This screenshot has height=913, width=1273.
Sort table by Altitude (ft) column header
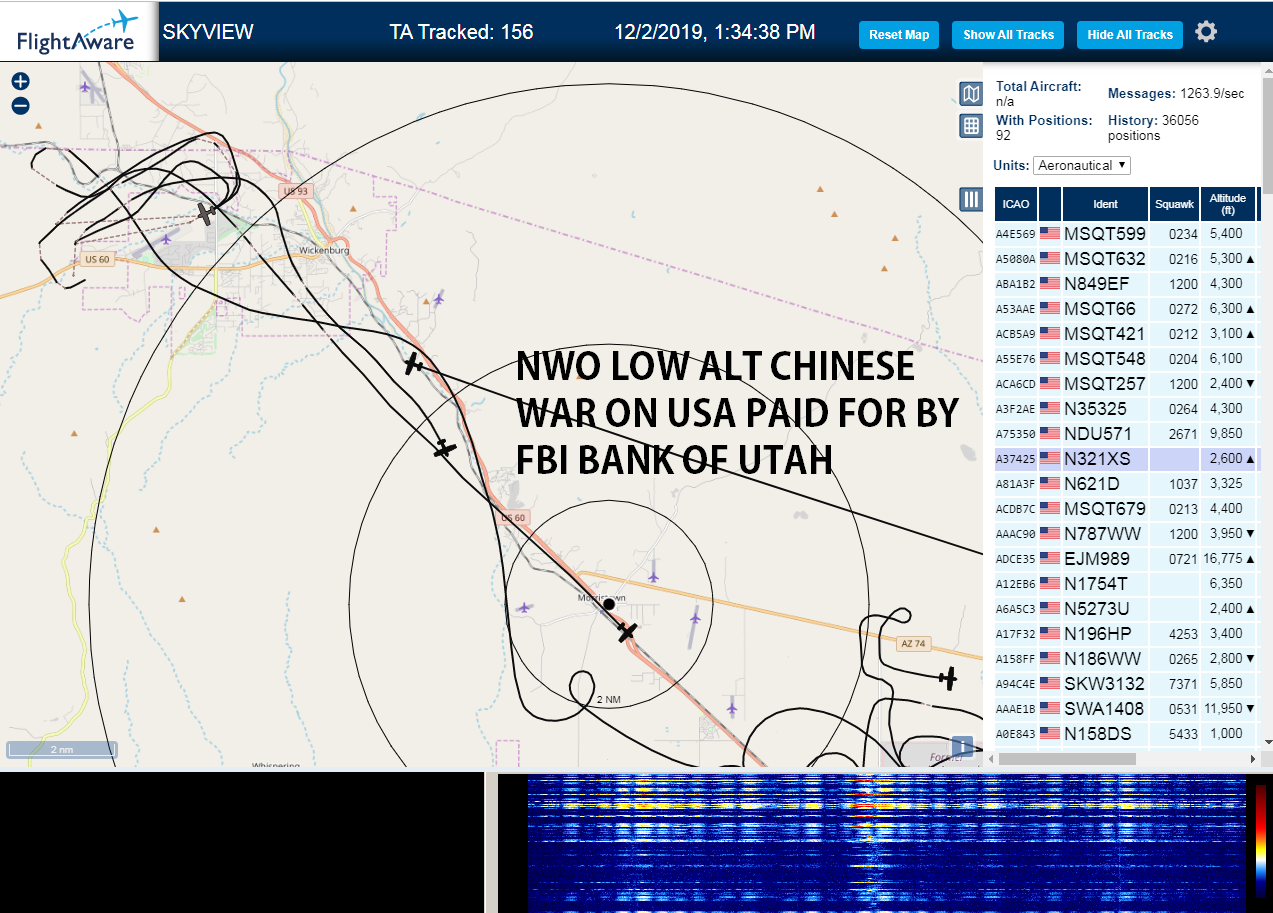(1227, 204)
